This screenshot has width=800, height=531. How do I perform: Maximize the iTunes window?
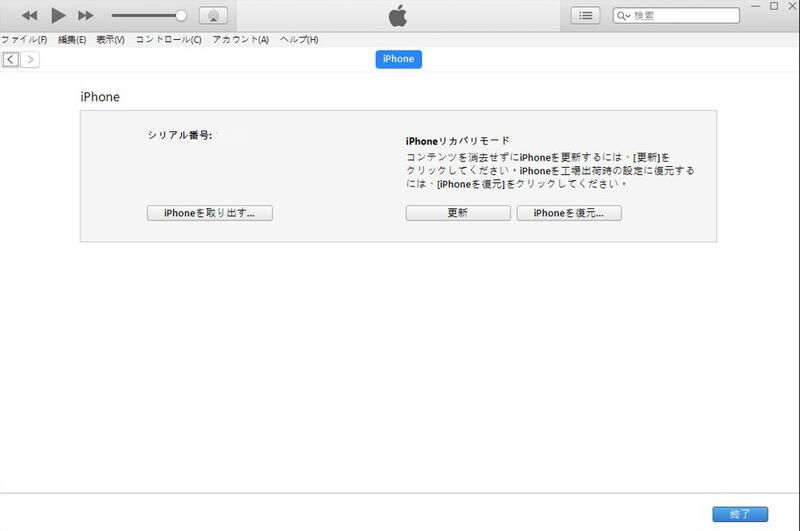[774, 6]
